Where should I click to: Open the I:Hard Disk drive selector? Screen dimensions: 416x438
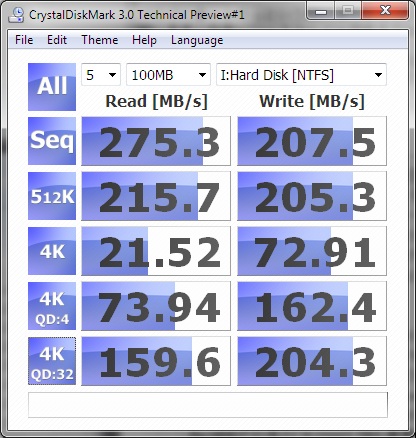click(301, 75)
